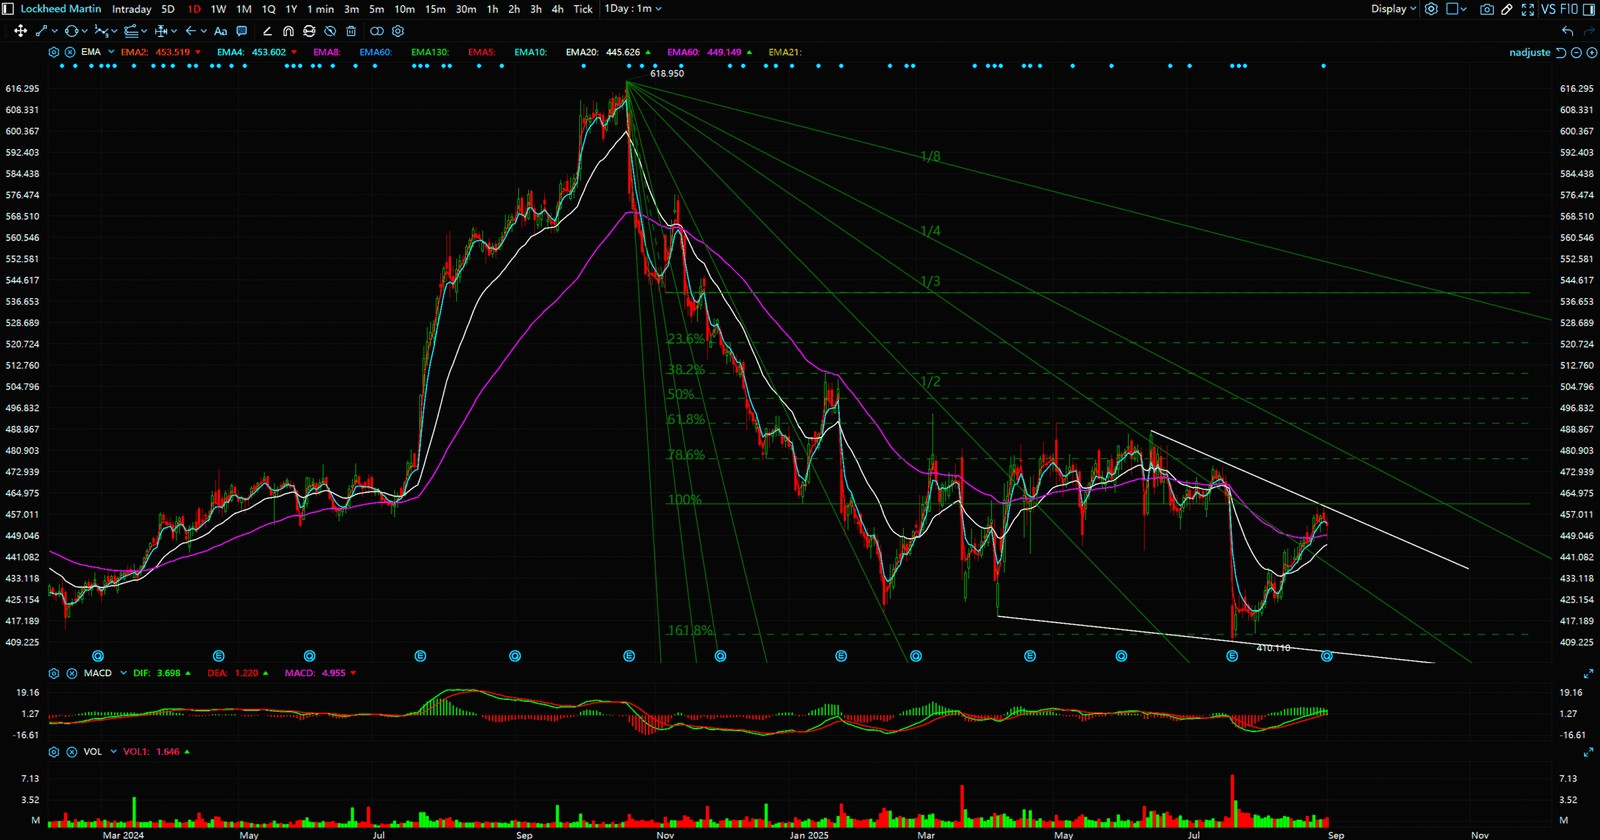This screenshot has width=1600, height=840.
Task: Expand the 1Day:1m interval dropdown
Action: [633, 9]
